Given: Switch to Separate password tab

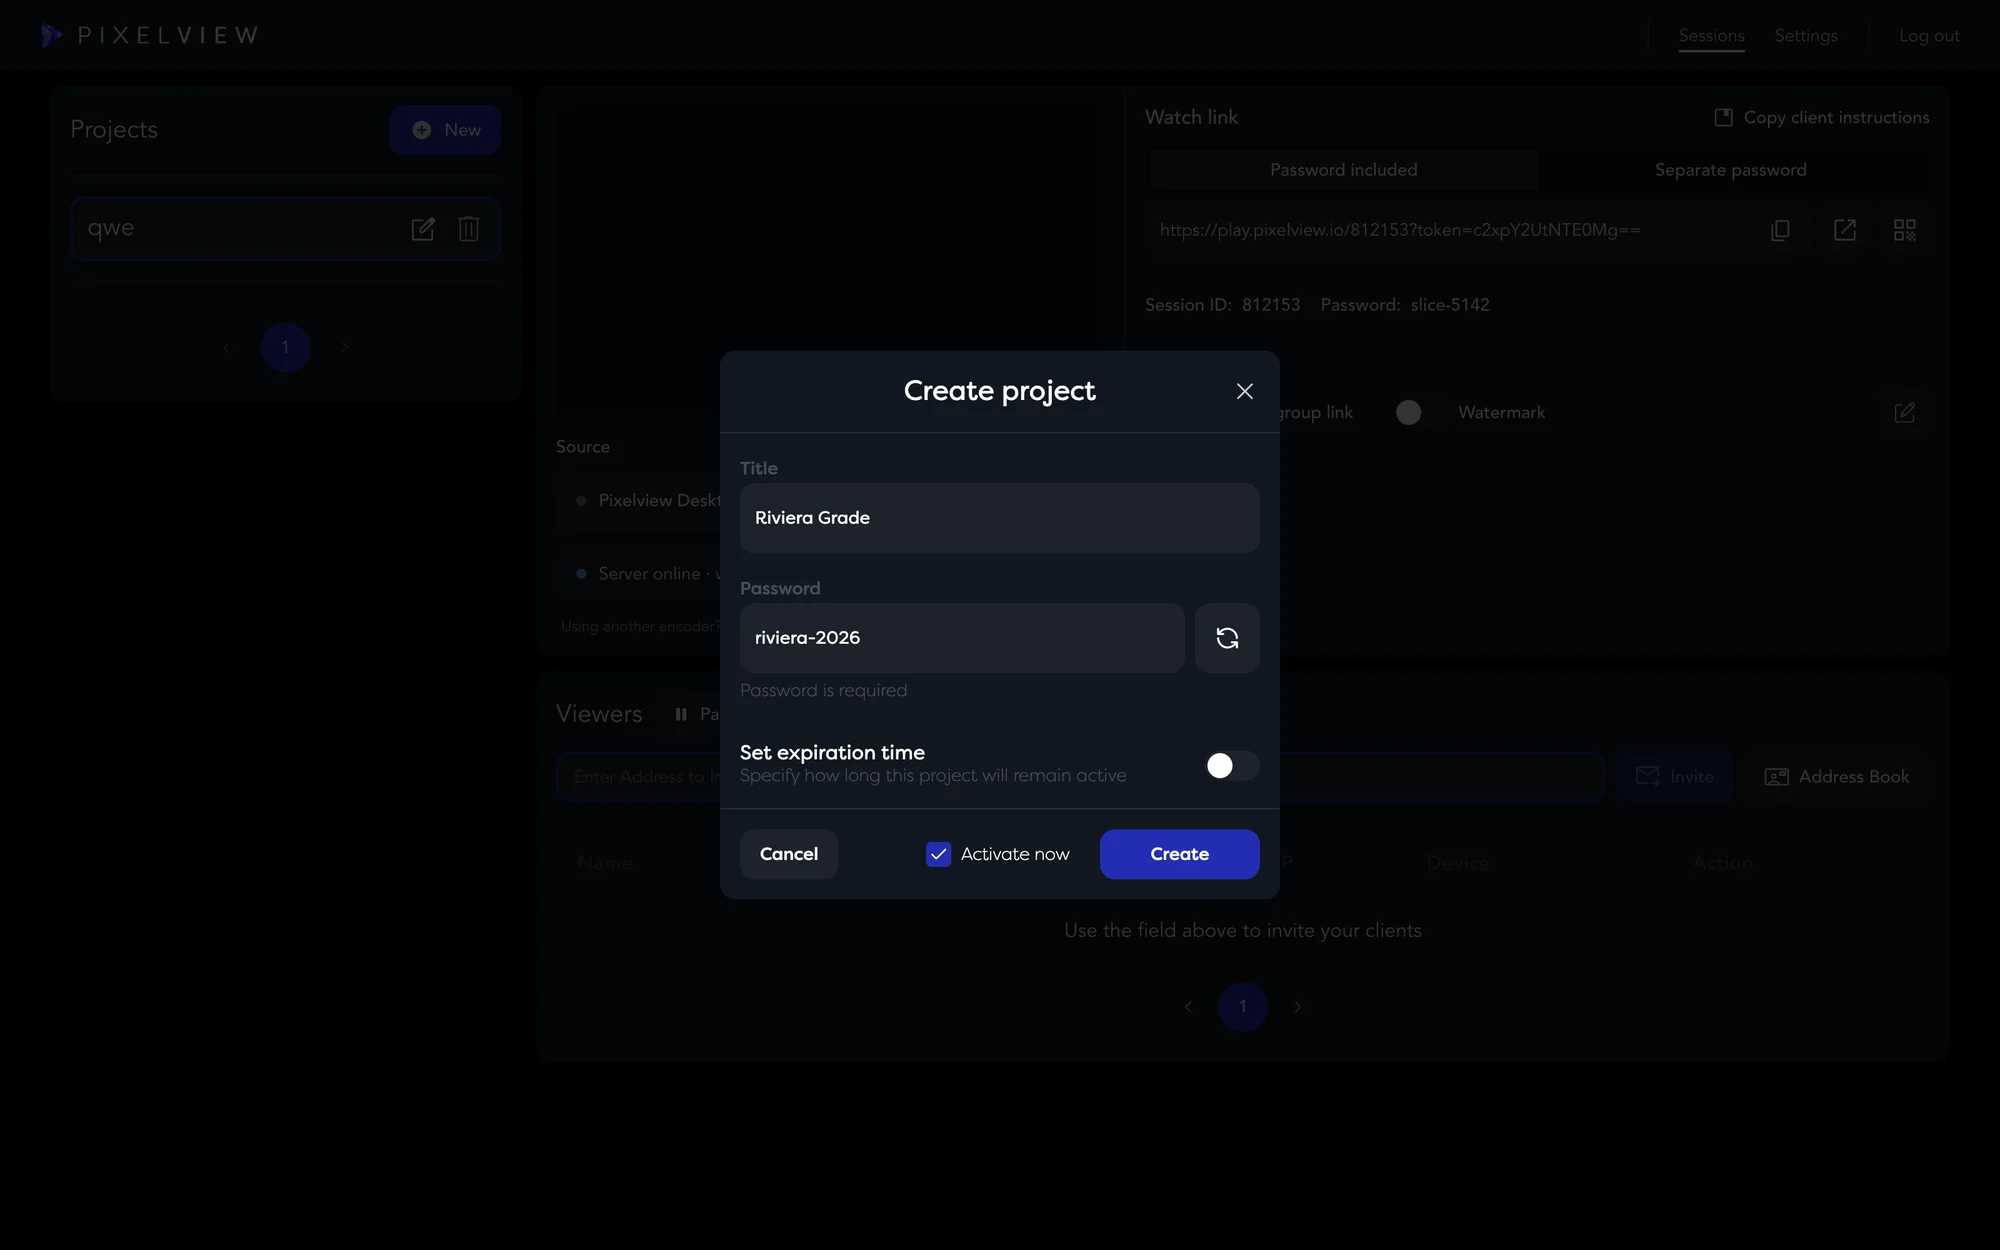Looking at the screenshot, I should [x=1731, y=170].
